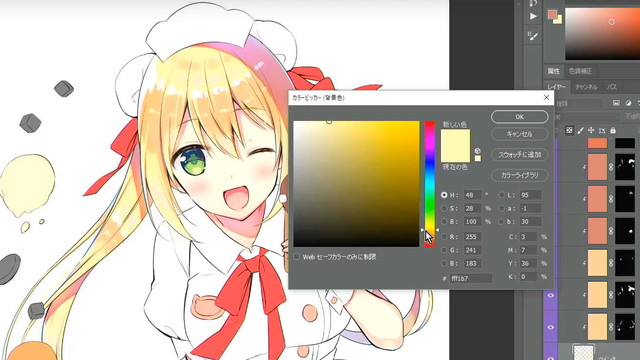The image size is (640, 360).
Task: Select the Lab a radio button
Action: pos(501,208)
